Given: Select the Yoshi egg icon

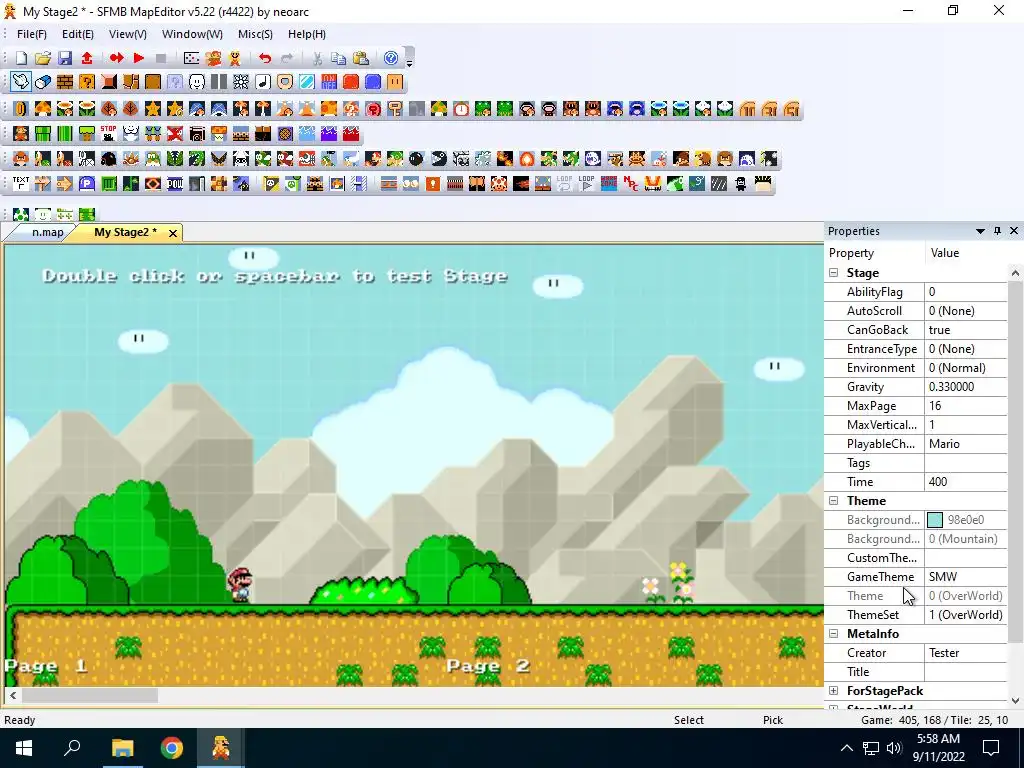Looking at the screenshot, I should pos(21,214).
